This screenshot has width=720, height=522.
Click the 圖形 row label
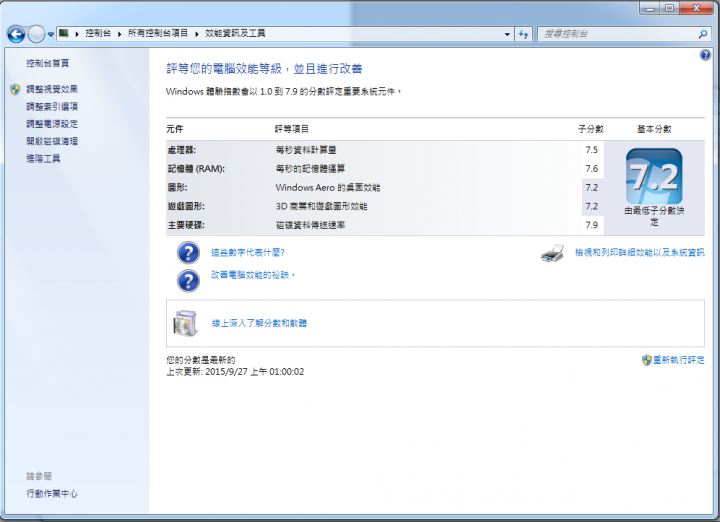(x=177, y=188)
